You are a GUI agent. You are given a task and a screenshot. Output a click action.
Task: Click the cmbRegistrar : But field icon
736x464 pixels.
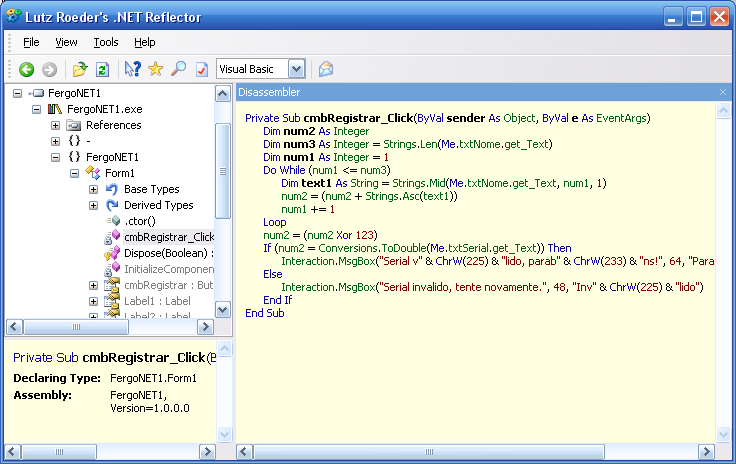[x=112, y=285]
